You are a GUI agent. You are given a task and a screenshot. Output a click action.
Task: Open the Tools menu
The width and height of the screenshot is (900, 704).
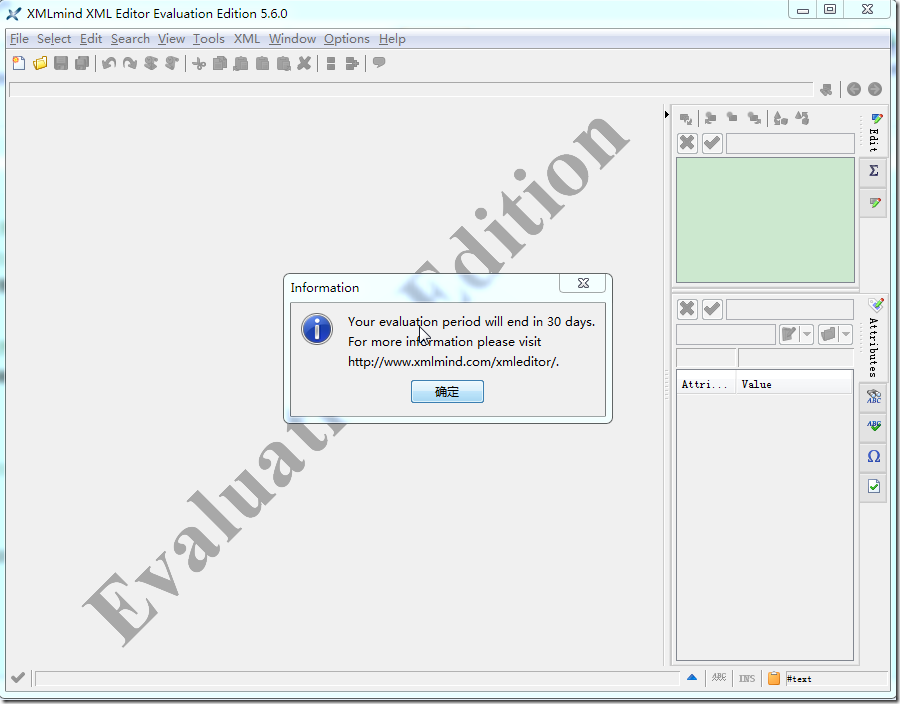click(208, 39)
